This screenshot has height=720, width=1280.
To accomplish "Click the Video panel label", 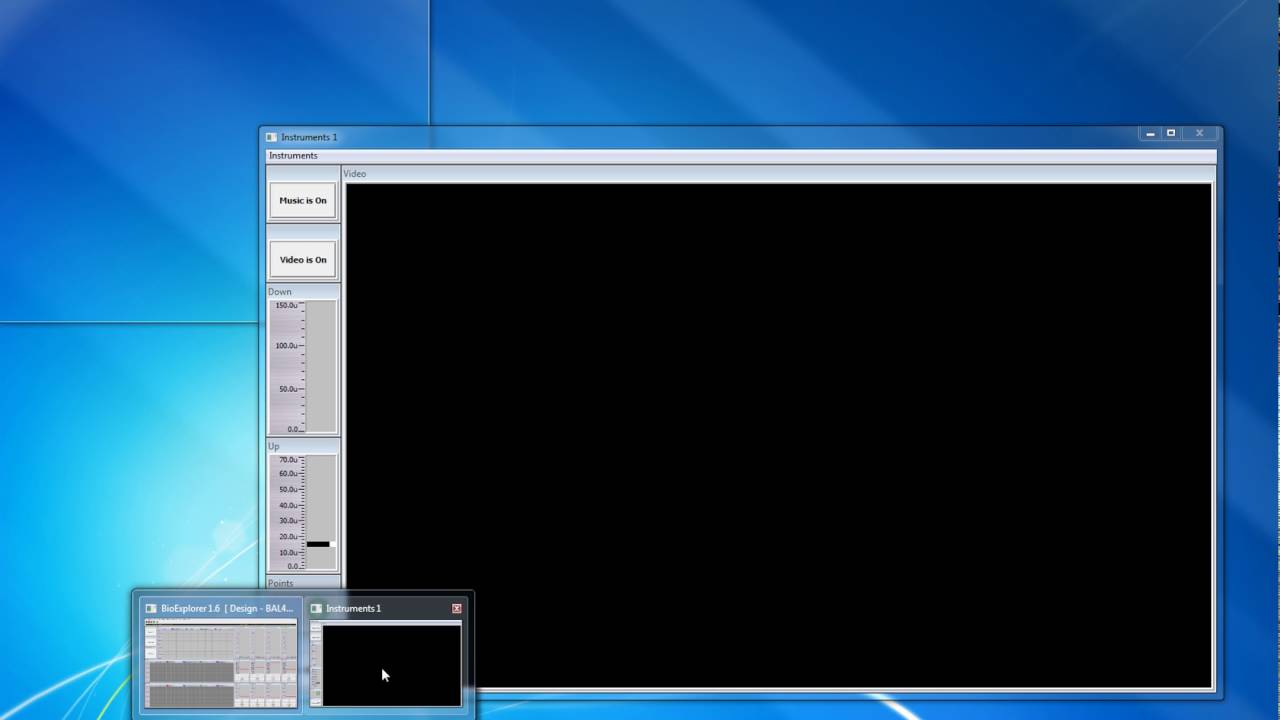I will click(x=355, y=174).
